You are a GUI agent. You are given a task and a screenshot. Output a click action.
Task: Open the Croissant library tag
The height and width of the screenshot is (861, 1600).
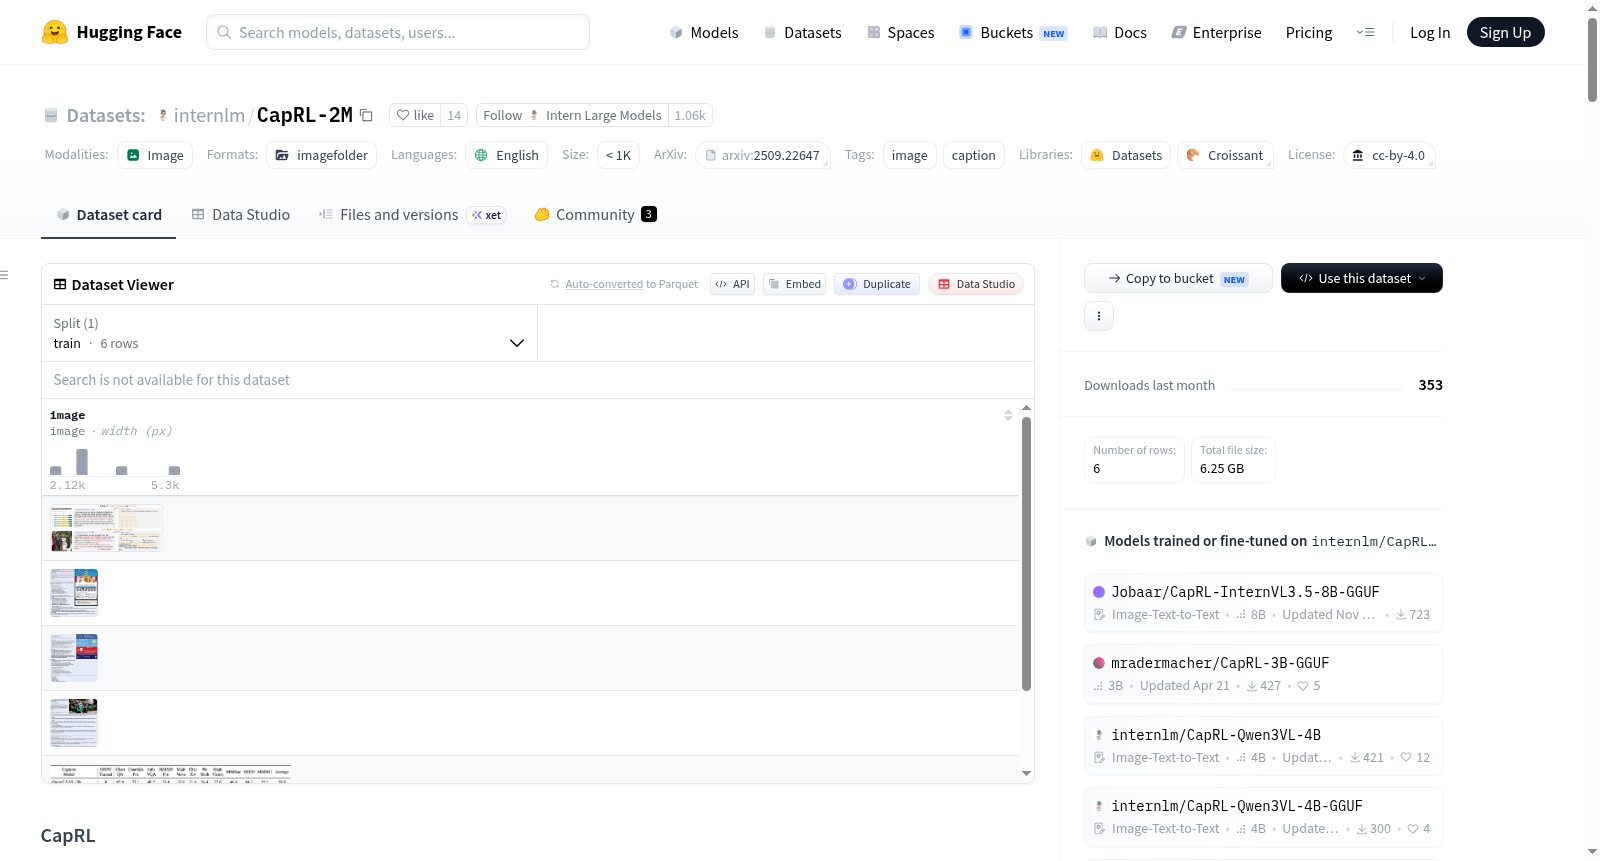point(1225,155)
